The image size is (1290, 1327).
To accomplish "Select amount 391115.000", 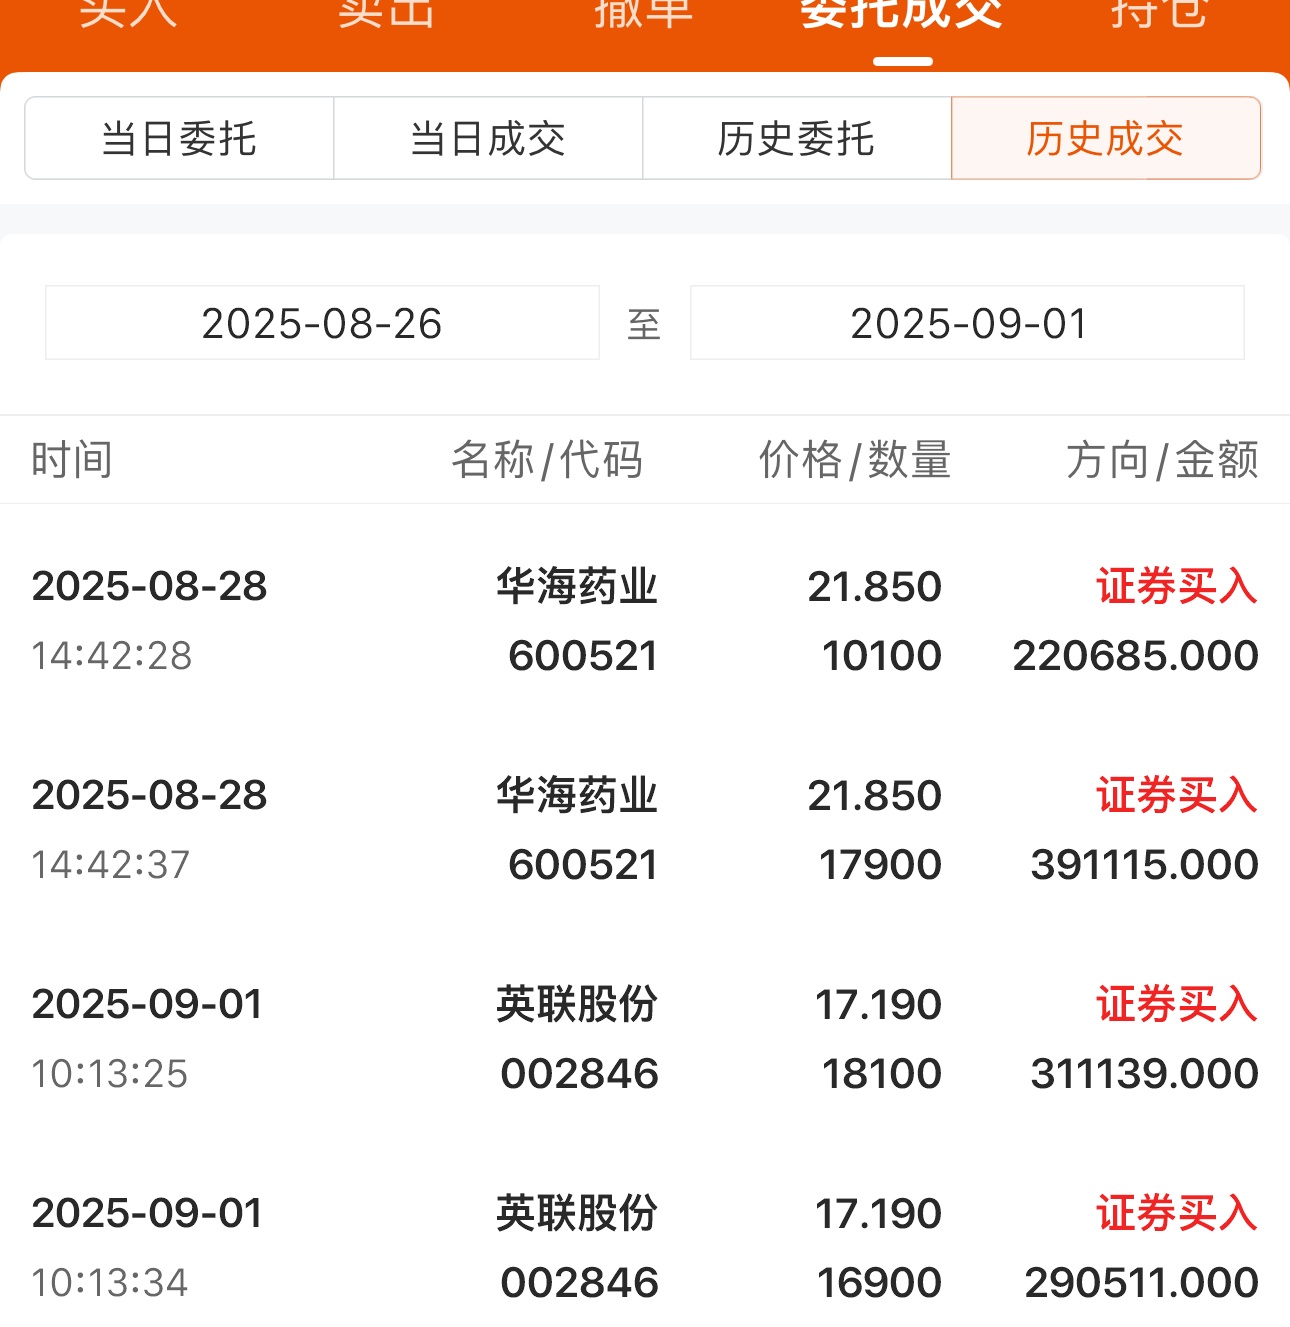I will (1144, 865).
